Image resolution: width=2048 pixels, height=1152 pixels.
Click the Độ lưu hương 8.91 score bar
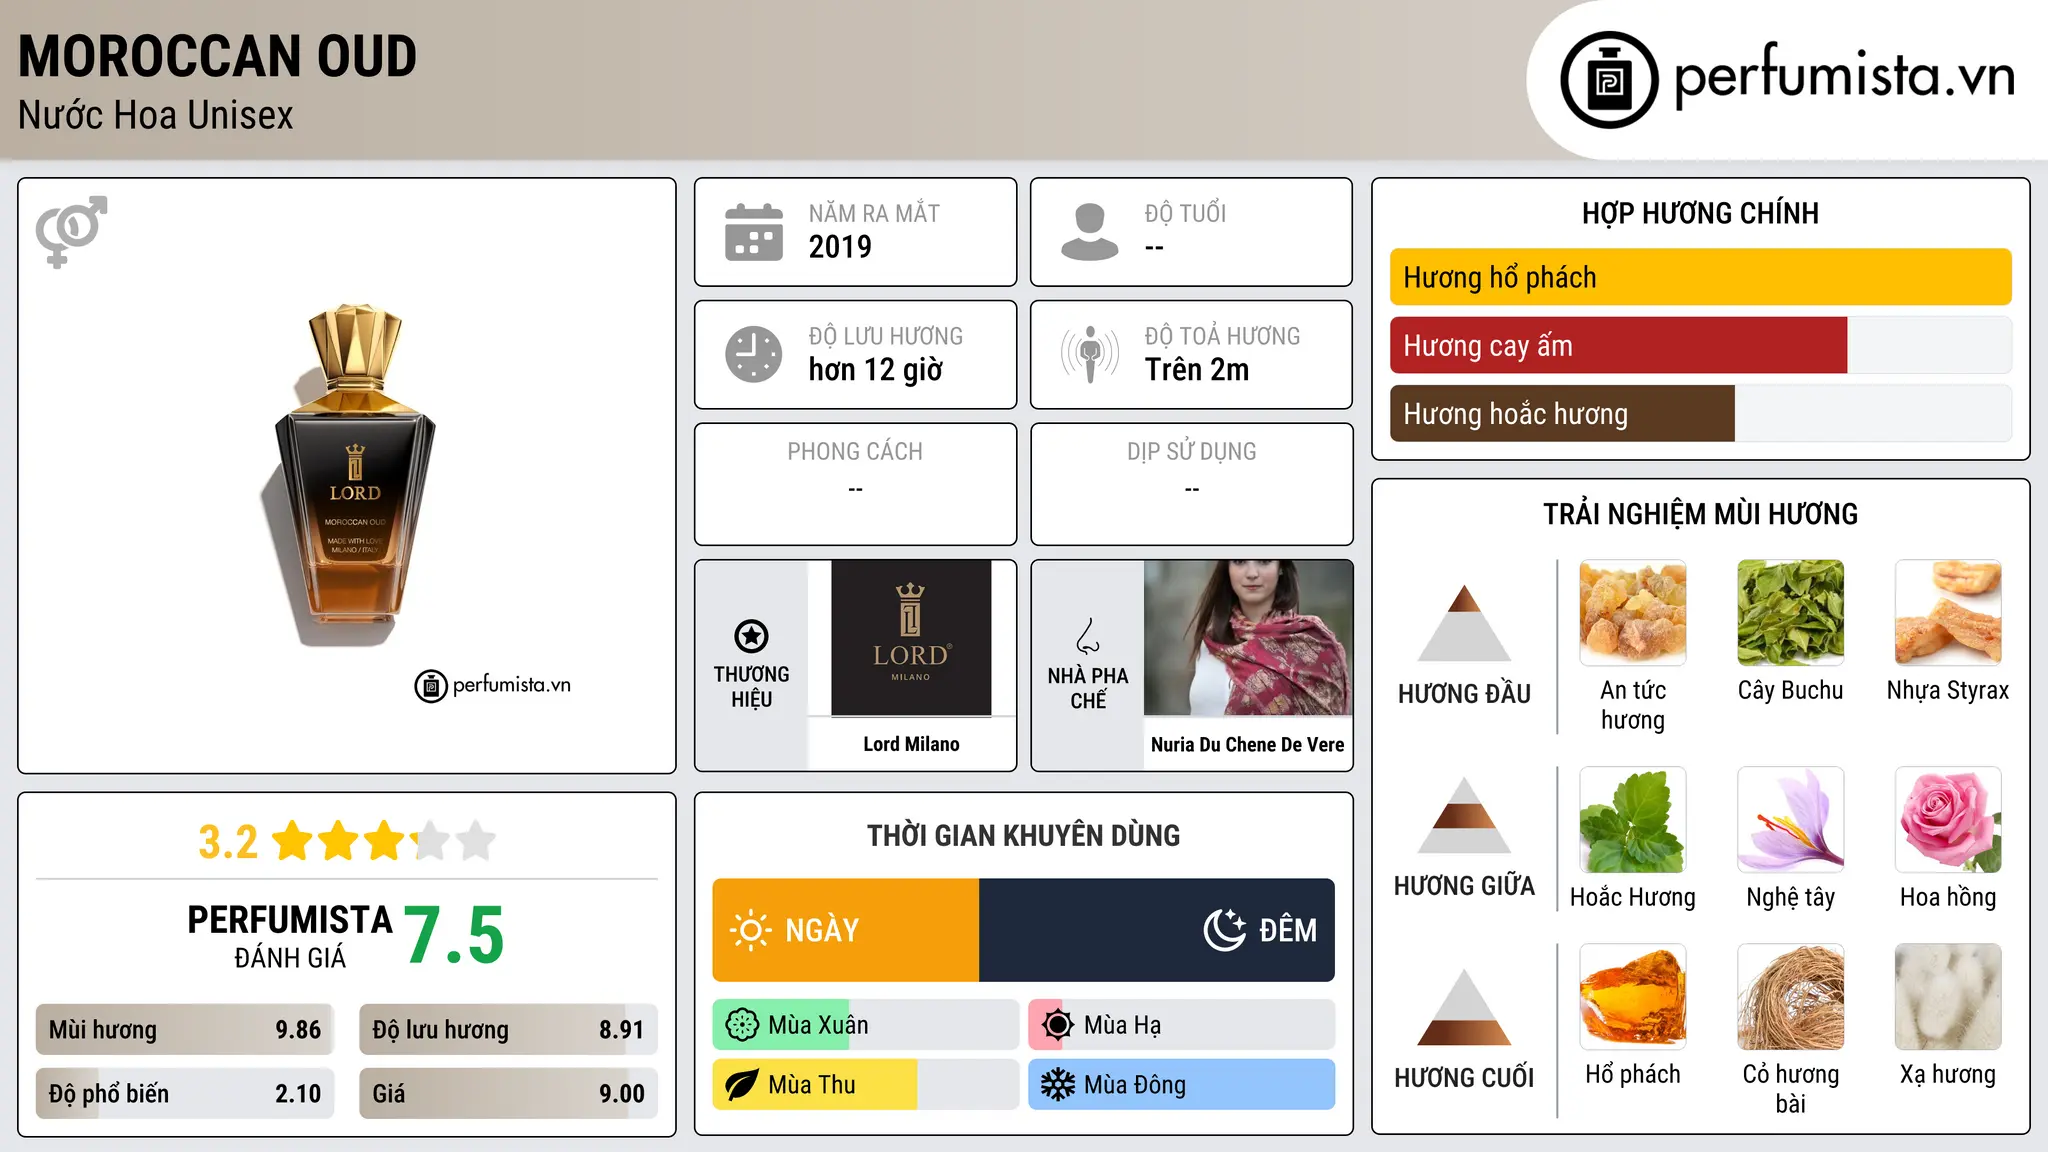[x=508, y=1030]
